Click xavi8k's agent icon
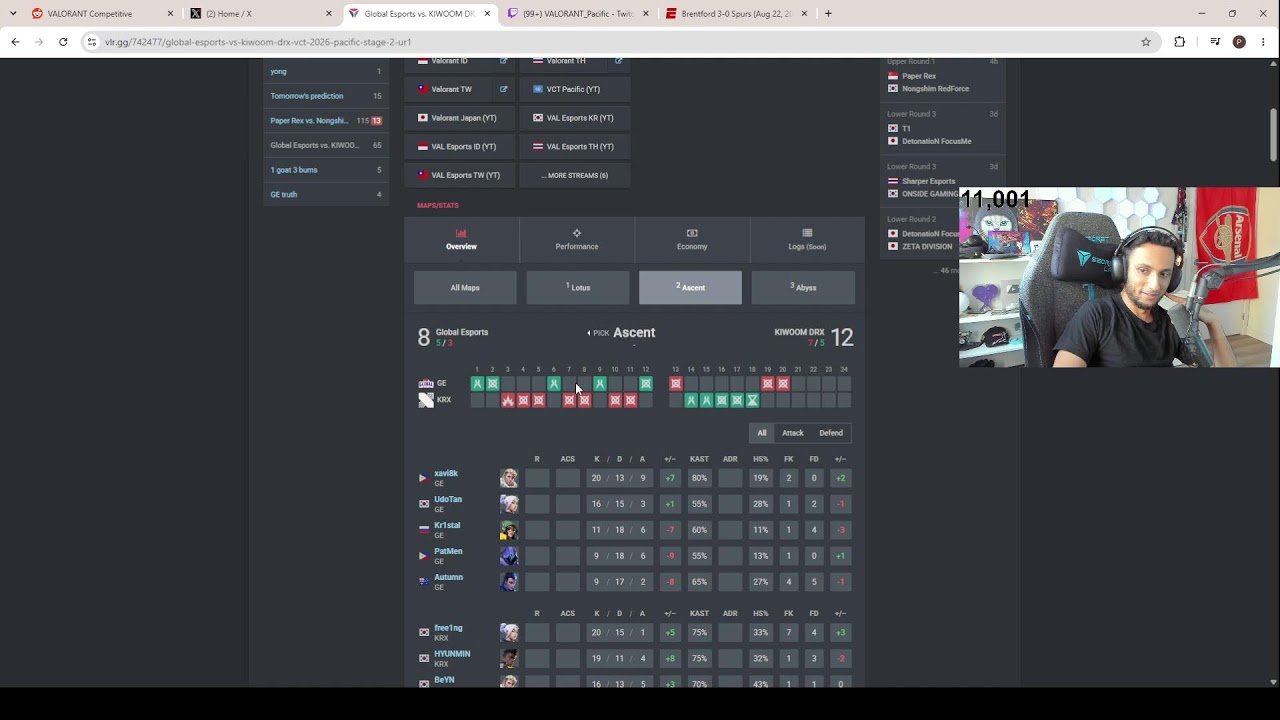The width and height of the screenshot is (1280, 720). pyautogui.click(x=509, y=478)
